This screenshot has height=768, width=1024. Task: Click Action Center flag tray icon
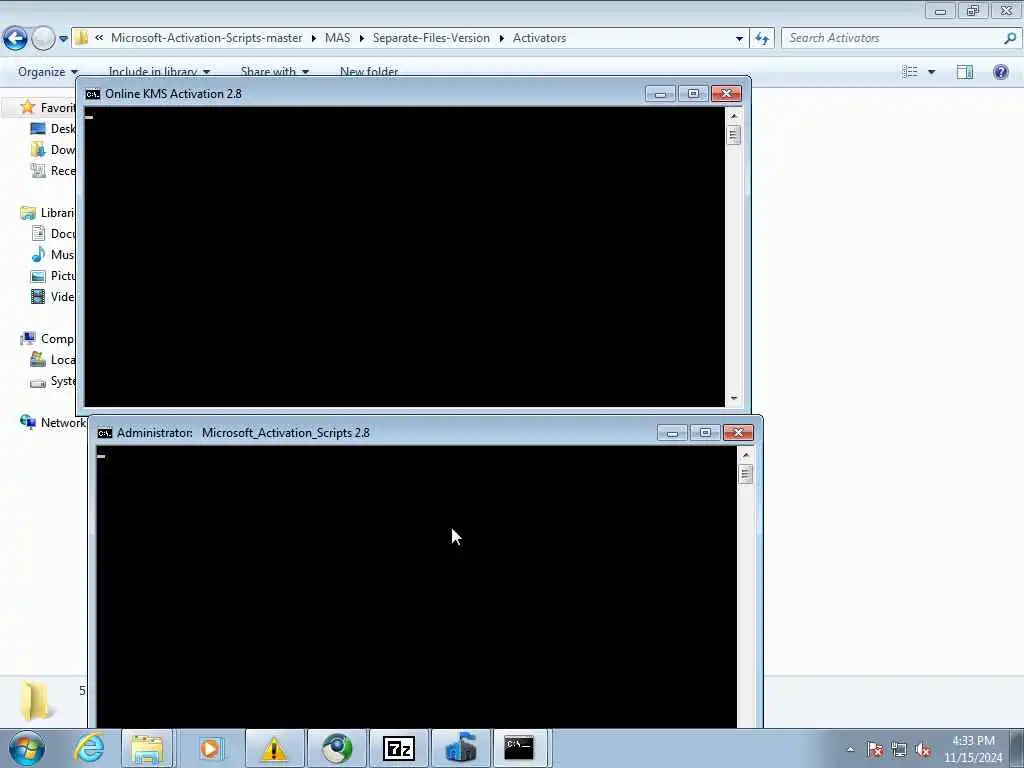(x=875, y=750)
